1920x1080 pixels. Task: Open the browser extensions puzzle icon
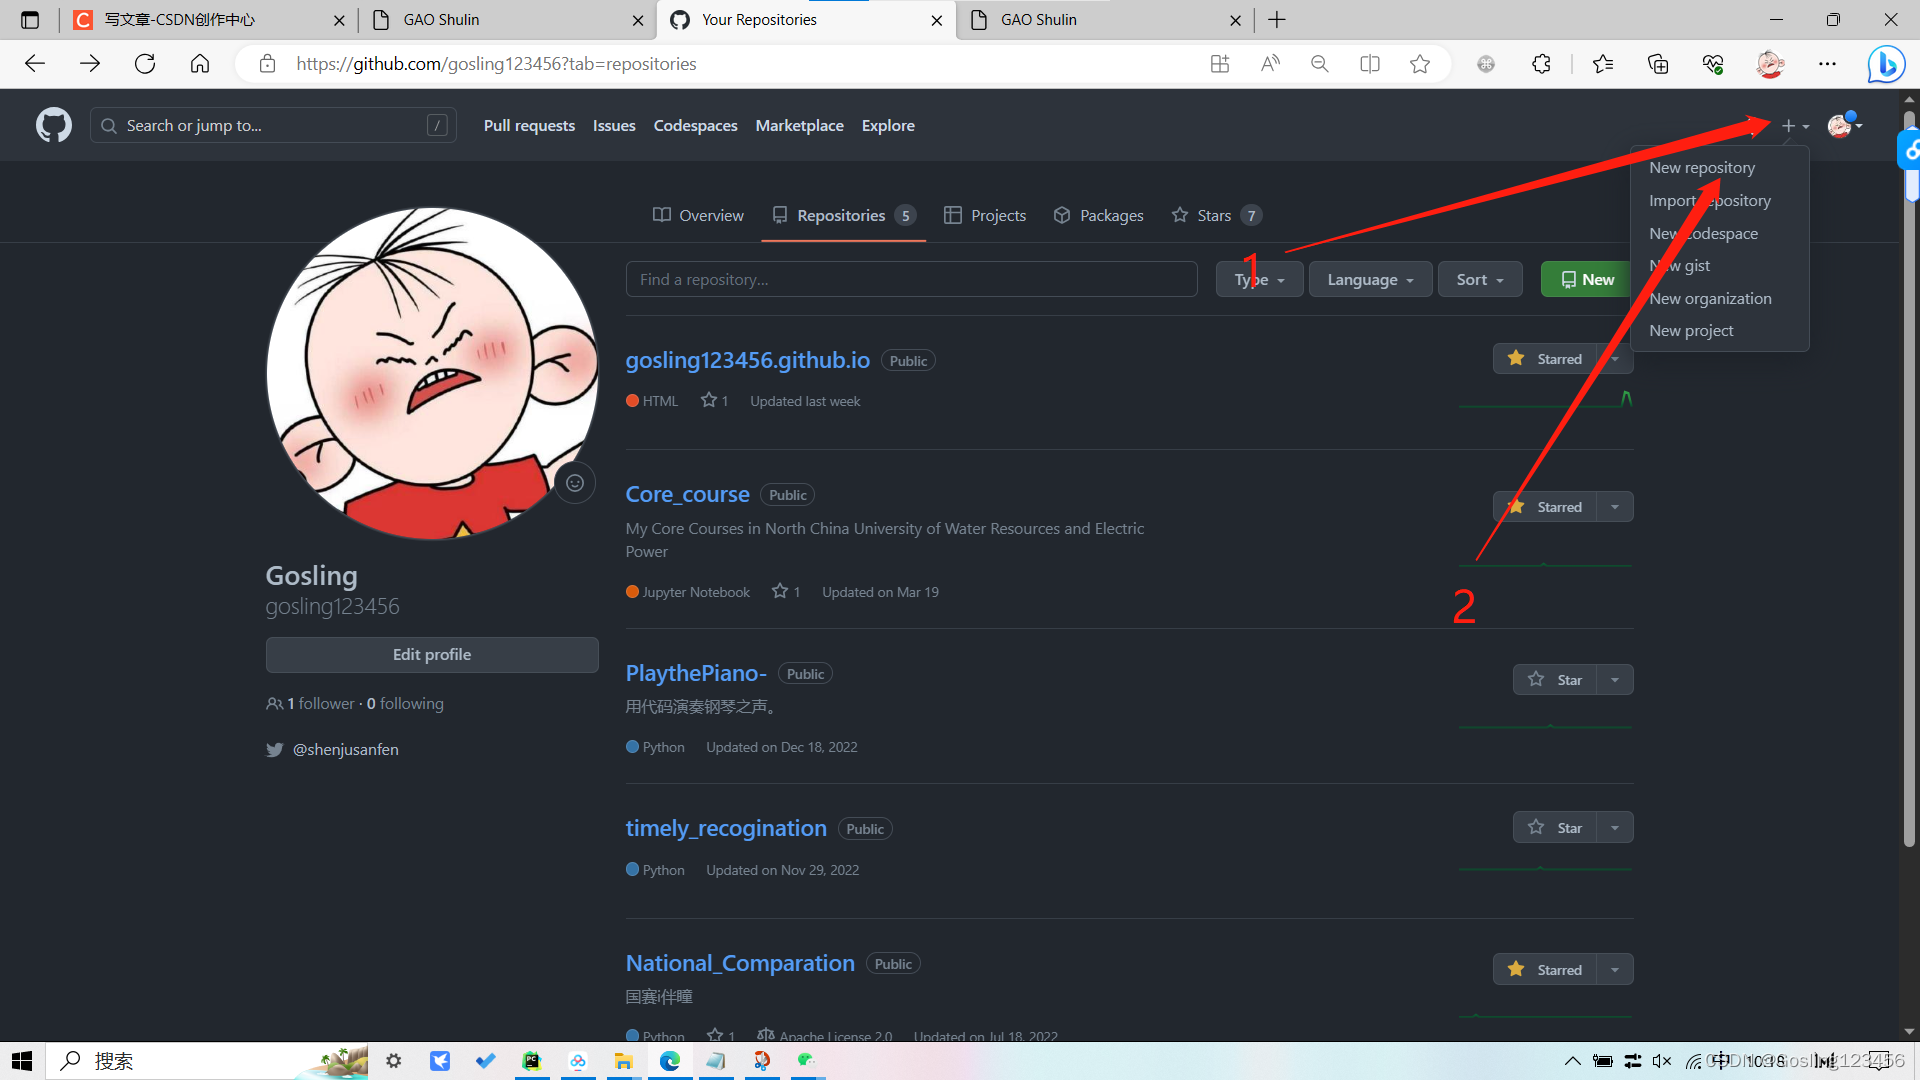[x=1541, y=64]
